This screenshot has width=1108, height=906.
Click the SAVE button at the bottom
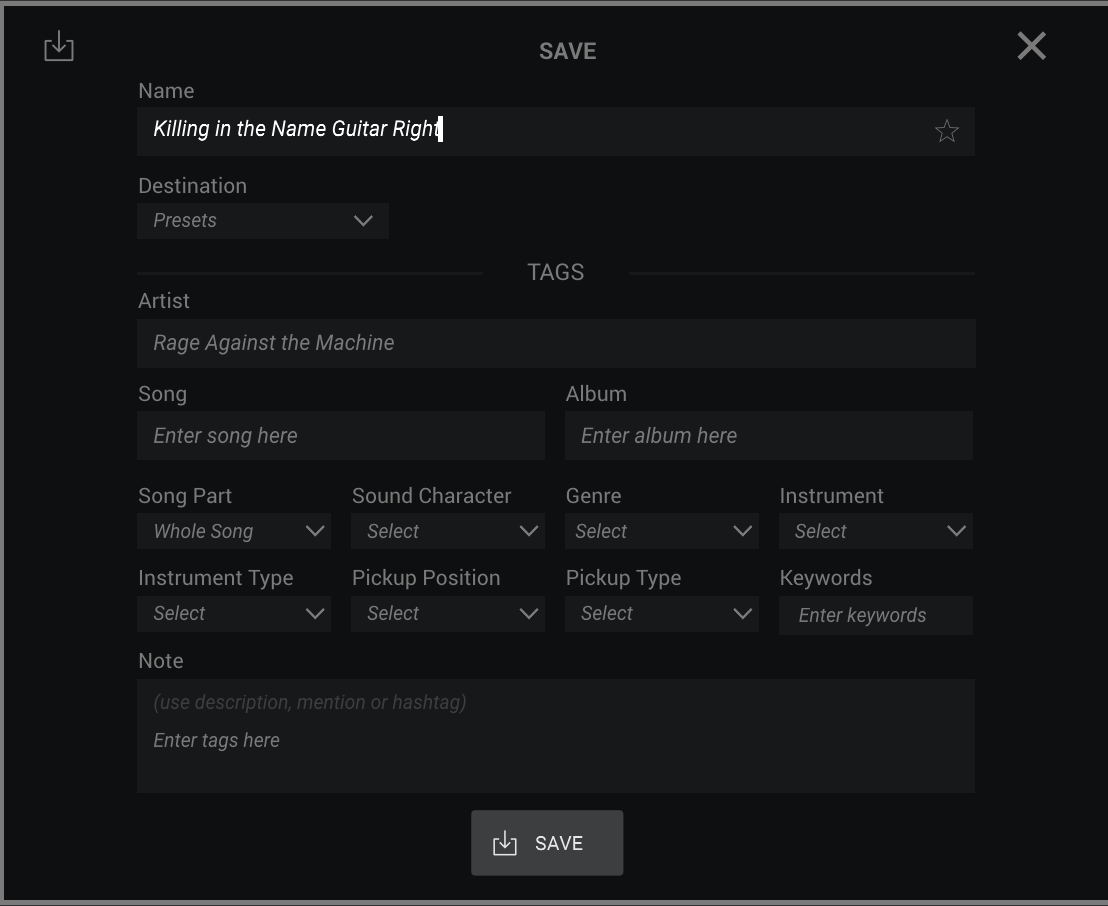point(547,843)
